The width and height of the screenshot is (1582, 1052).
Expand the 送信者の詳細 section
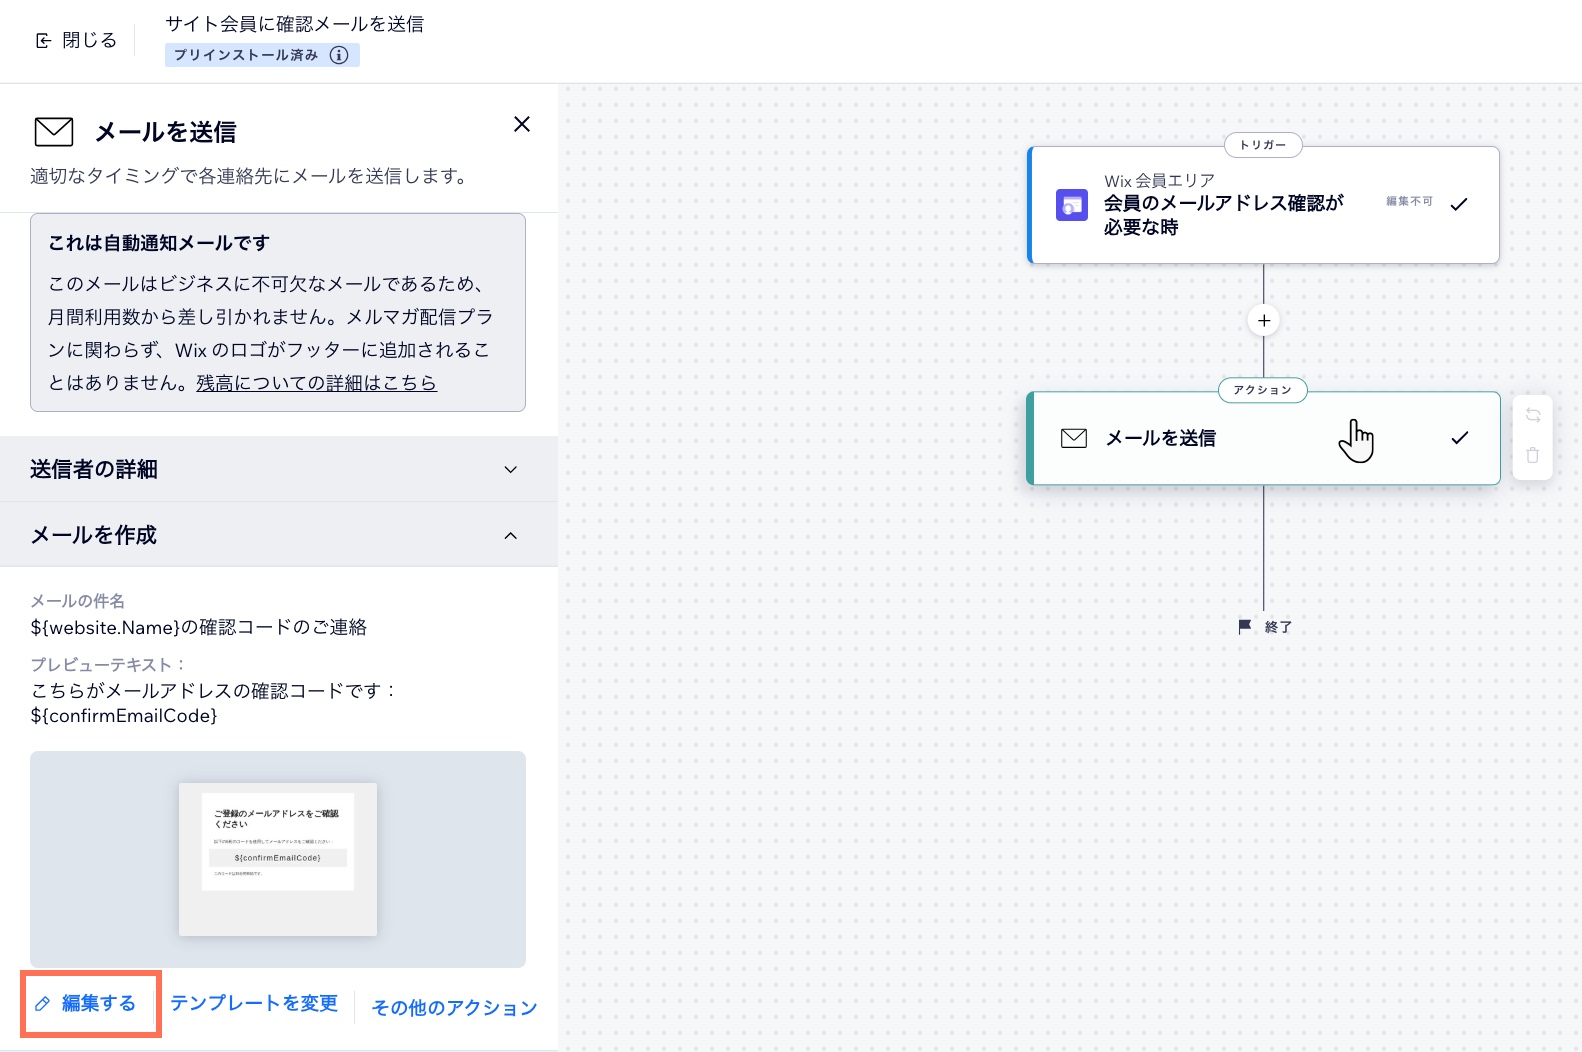[279, 469]
